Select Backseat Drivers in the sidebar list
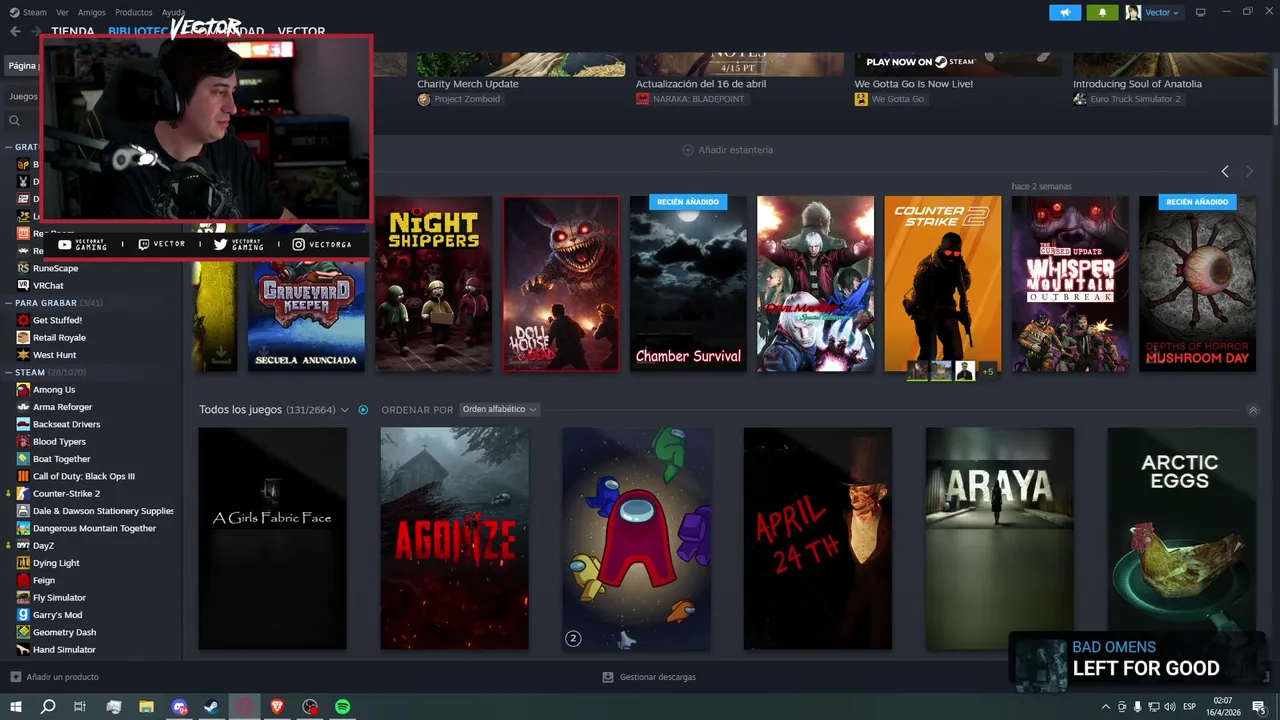The width and height of the screenshot is (1280, 720). [x=67, y=424]
